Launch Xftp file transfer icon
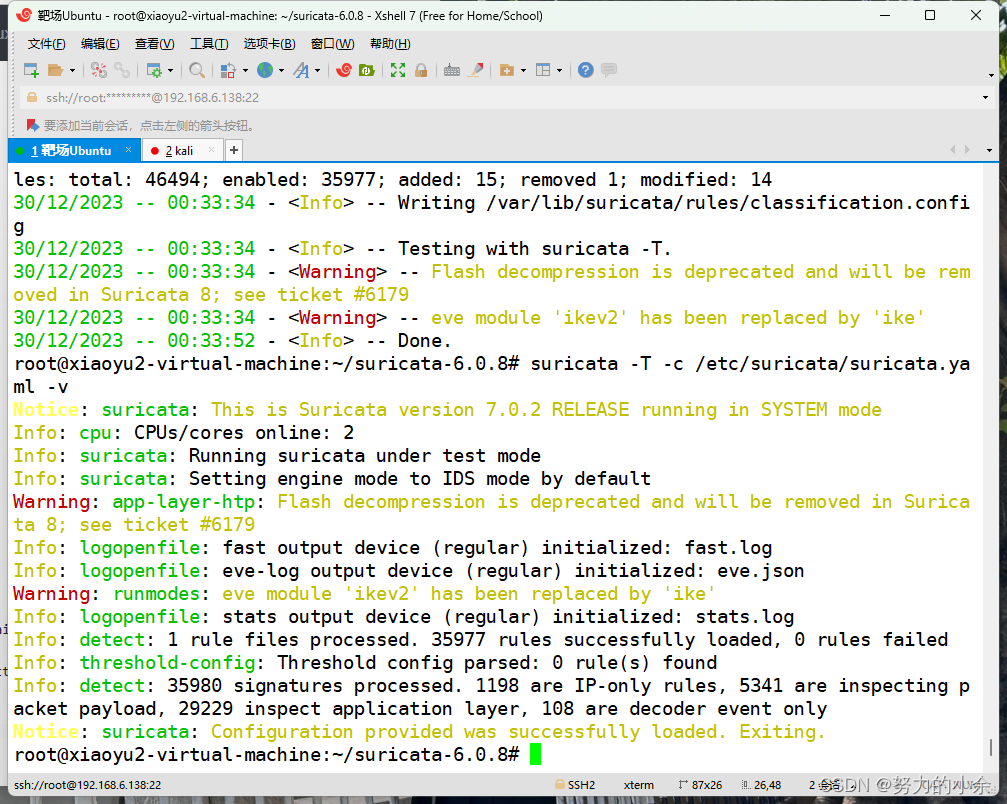 (365, 70)
